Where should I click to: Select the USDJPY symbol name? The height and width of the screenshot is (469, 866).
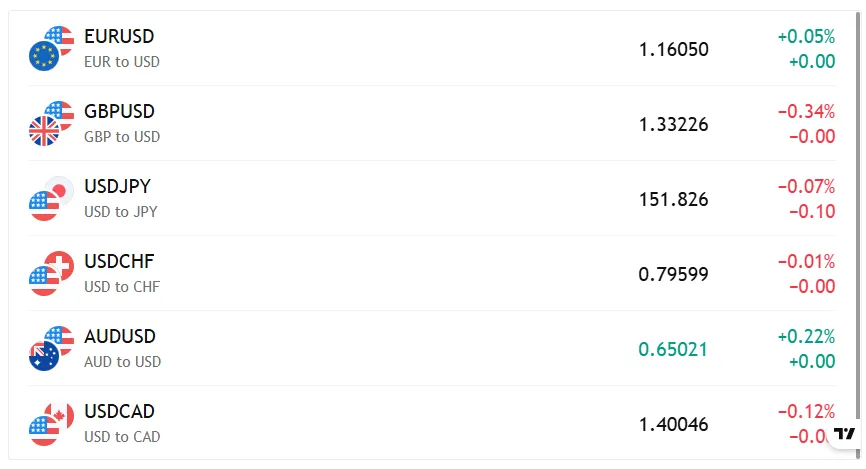[117, 186]
